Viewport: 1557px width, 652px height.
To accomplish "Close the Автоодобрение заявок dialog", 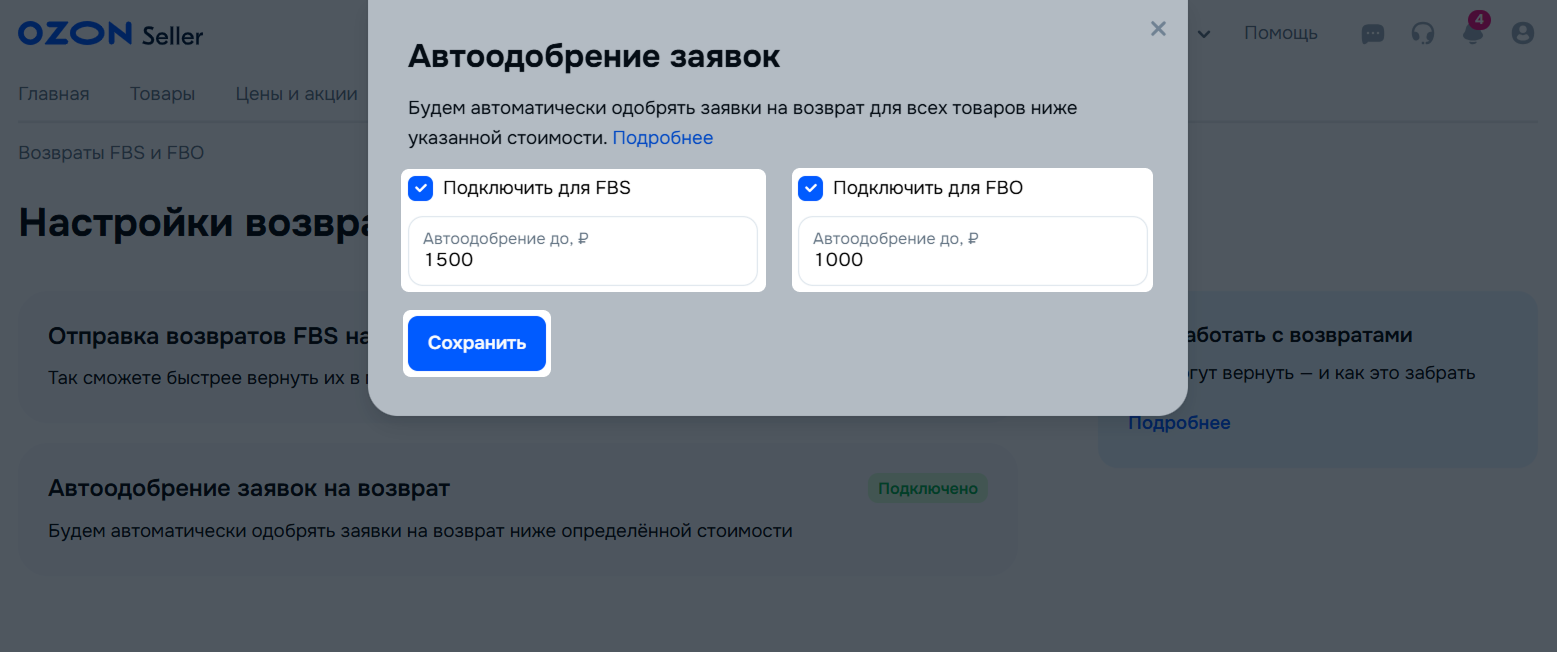I will (1158, 29).
